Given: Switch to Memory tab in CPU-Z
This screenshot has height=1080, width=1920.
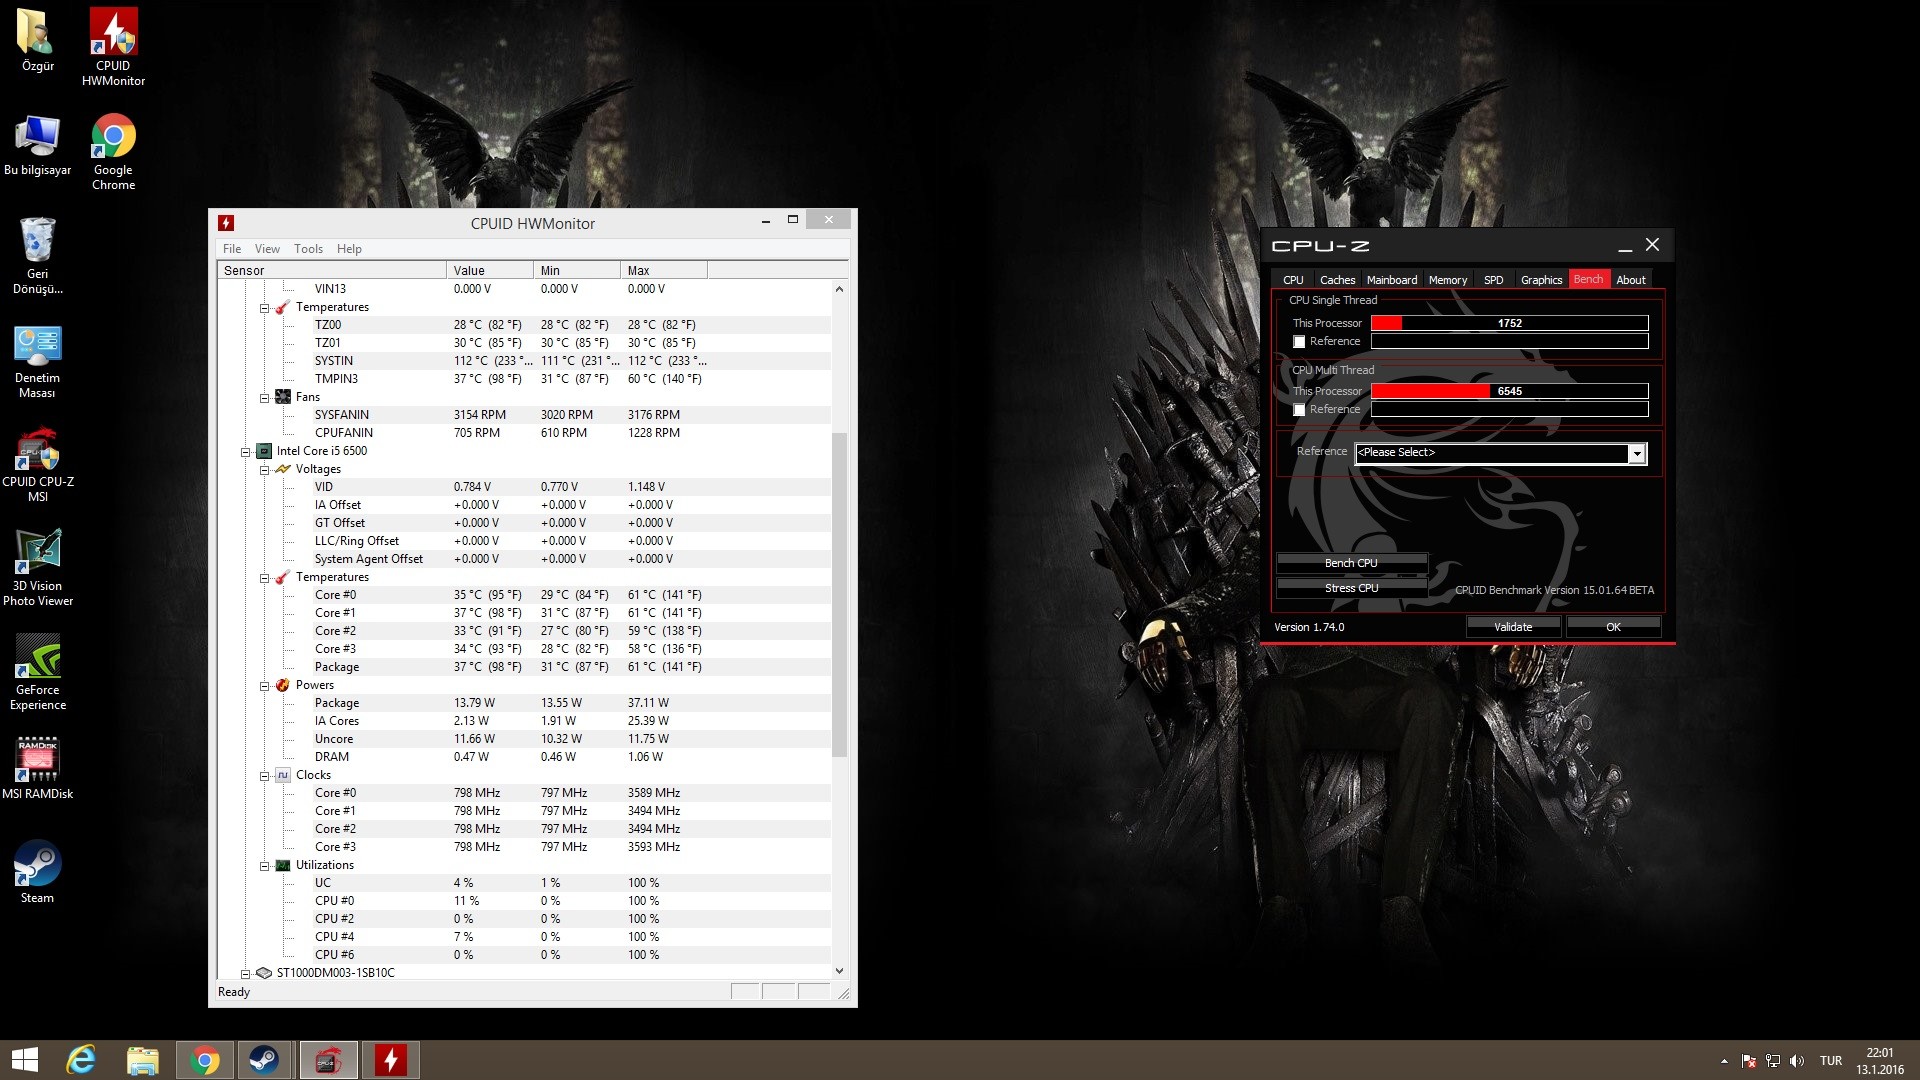Looking at the screenshot, I should point(1448,280).
